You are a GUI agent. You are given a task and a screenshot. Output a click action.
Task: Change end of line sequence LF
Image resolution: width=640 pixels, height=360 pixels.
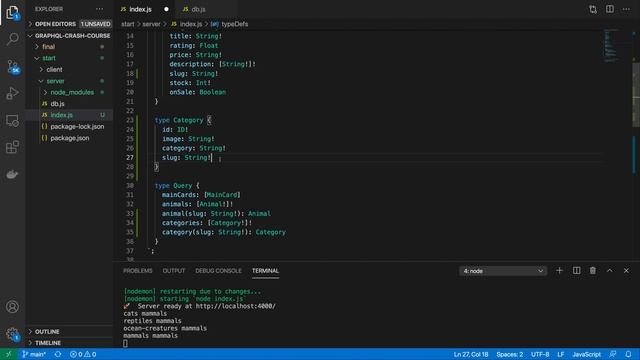pos(561,354)
